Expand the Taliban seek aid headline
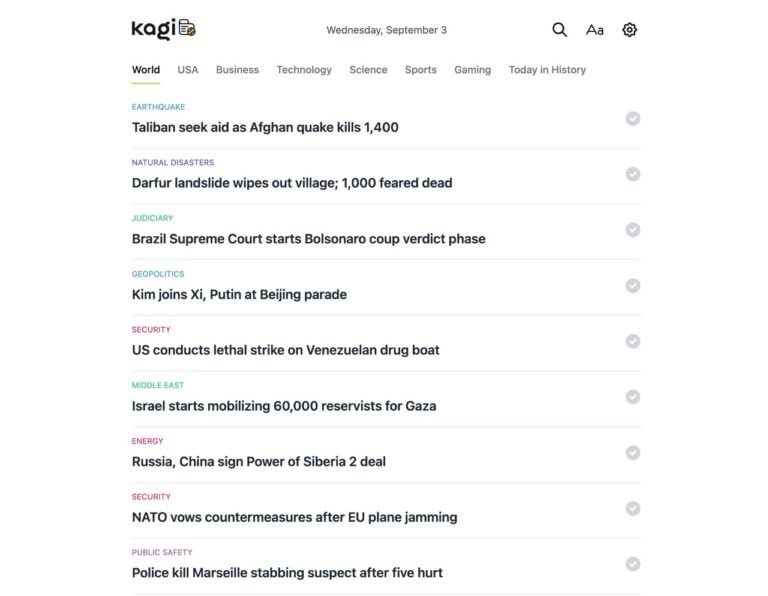The image size is (768, 596). click(265, 128)
